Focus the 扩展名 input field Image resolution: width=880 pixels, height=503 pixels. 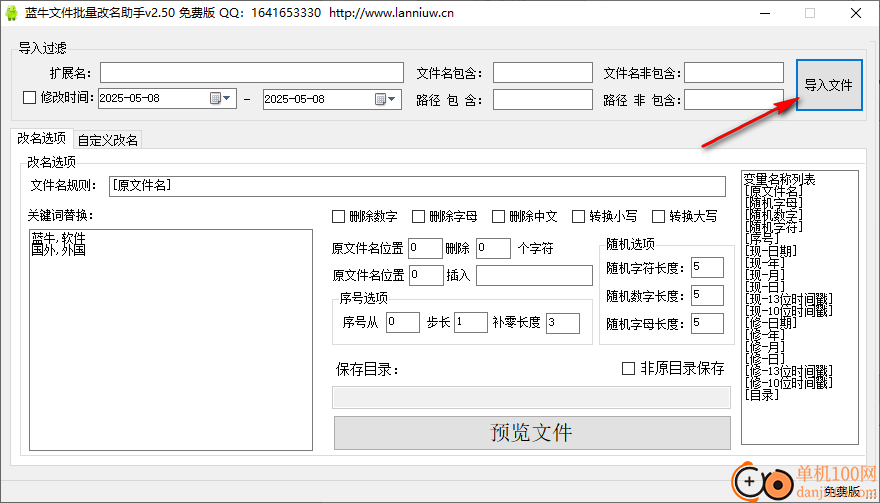click(x=252, y=72)
